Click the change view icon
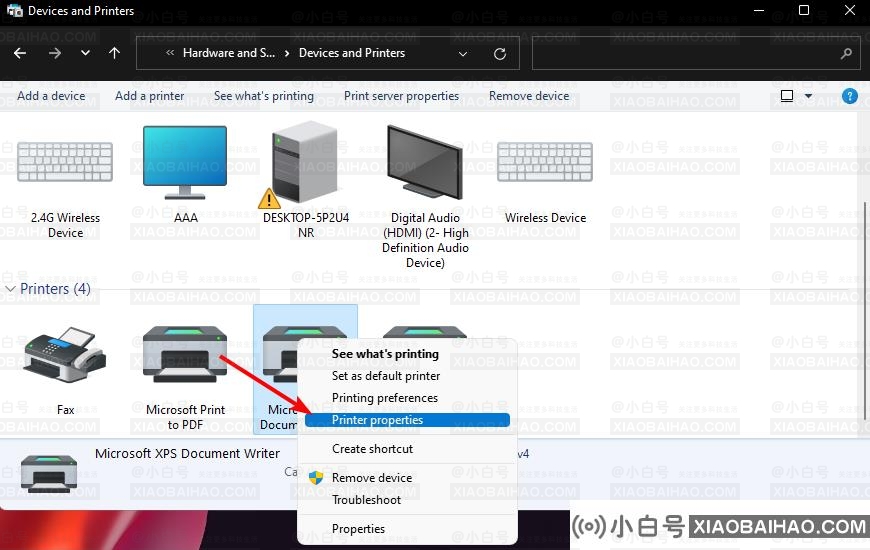 tap(786, 96)
